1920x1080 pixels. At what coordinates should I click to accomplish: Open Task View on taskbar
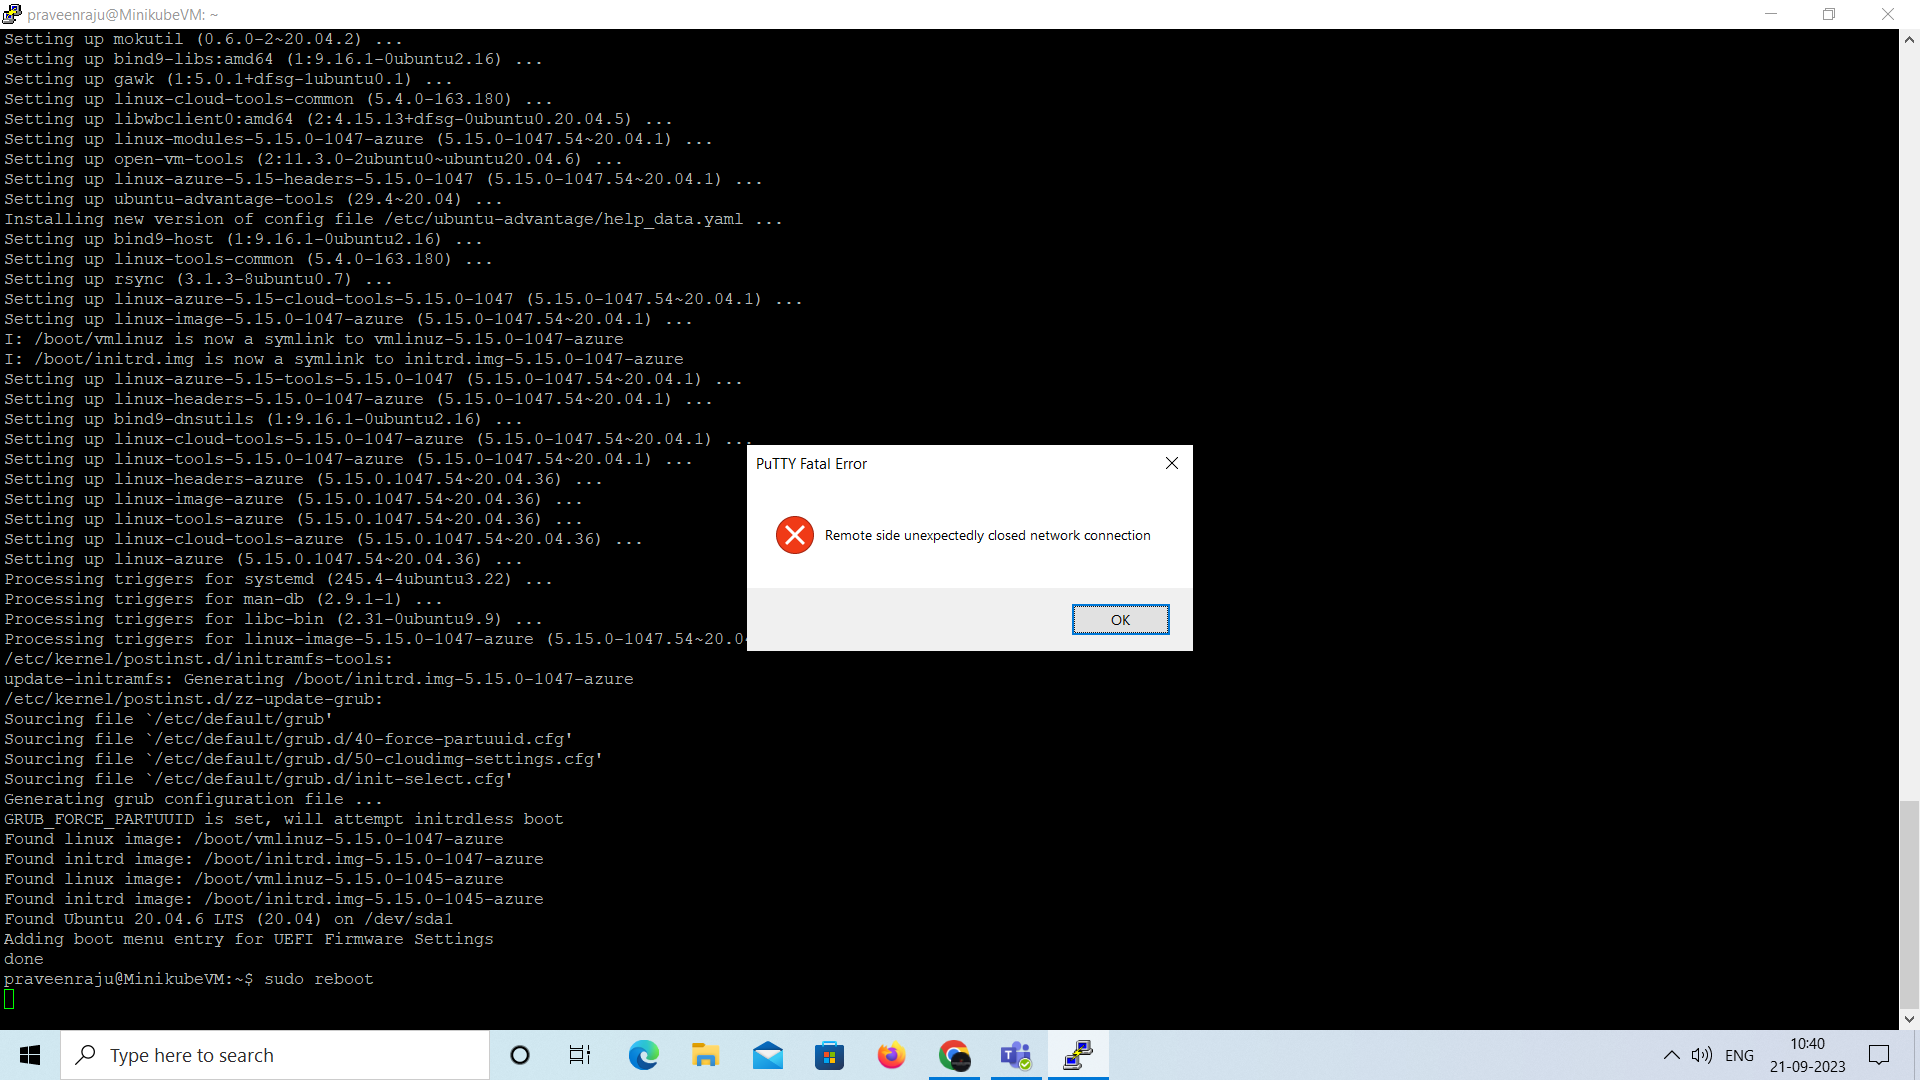pos(580,1055)
